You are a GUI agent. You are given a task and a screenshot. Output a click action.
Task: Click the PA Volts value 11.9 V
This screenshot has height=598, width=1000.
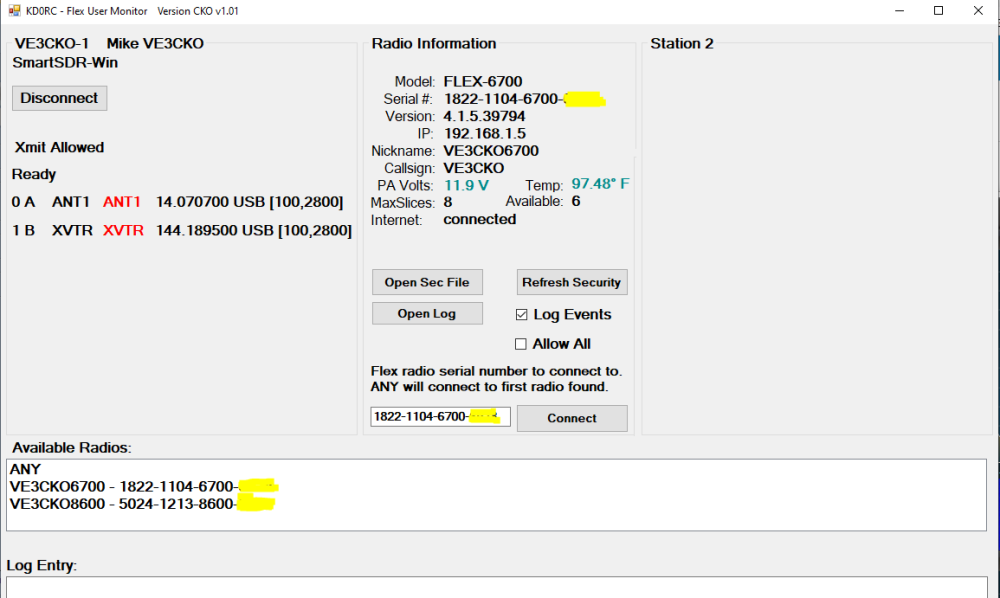pyautogui.click(x=466, y=186)
